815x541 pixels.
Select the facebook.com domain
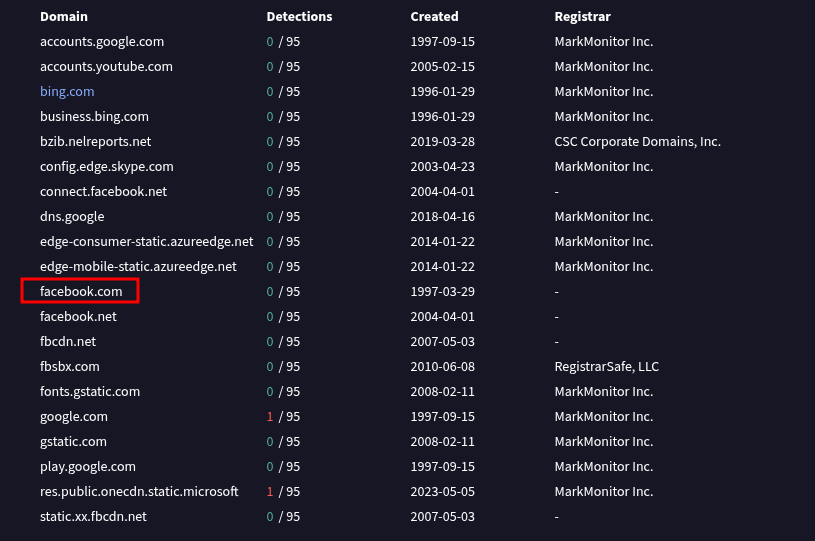tap(81, 291)
